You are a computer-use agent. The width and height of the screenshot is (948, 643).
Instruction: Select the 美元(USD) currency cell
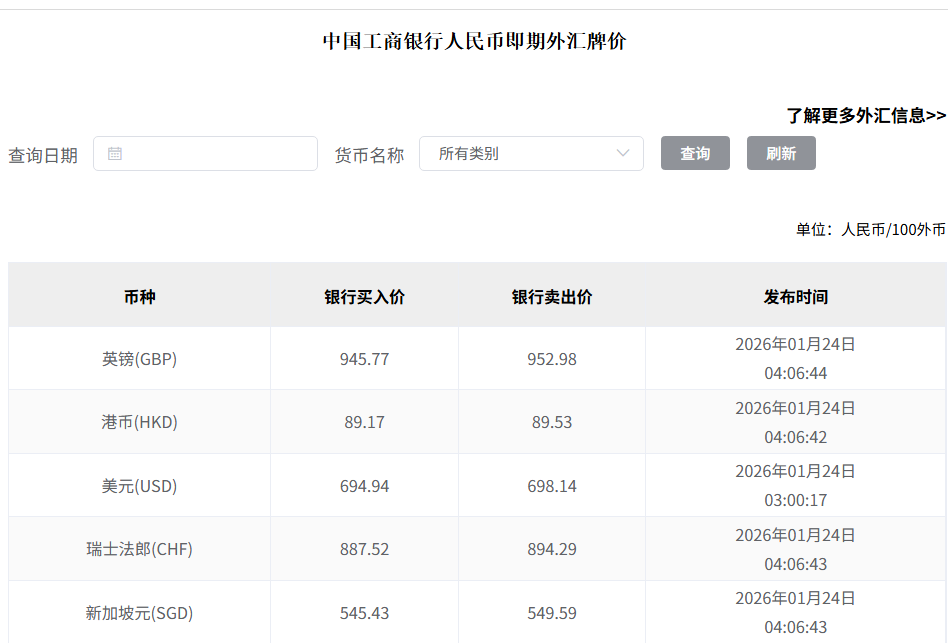pos(140,486)
